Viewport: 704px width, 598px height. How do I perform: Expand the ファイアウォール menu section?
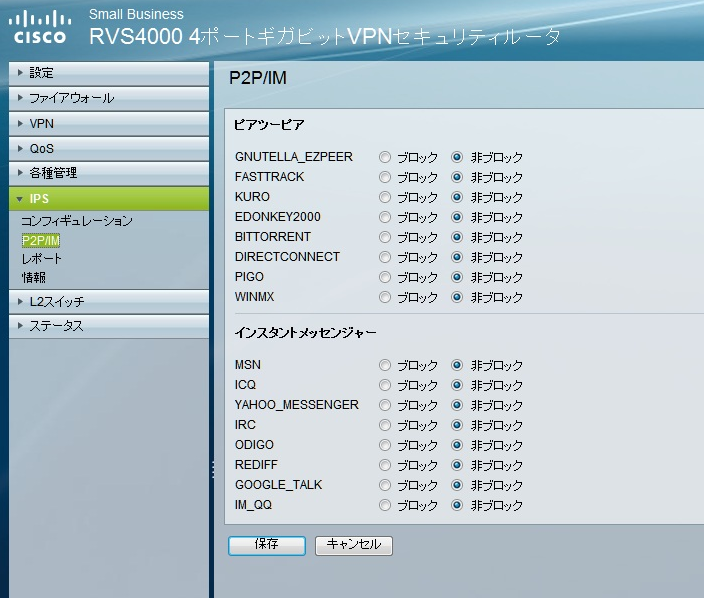point(109,98)
